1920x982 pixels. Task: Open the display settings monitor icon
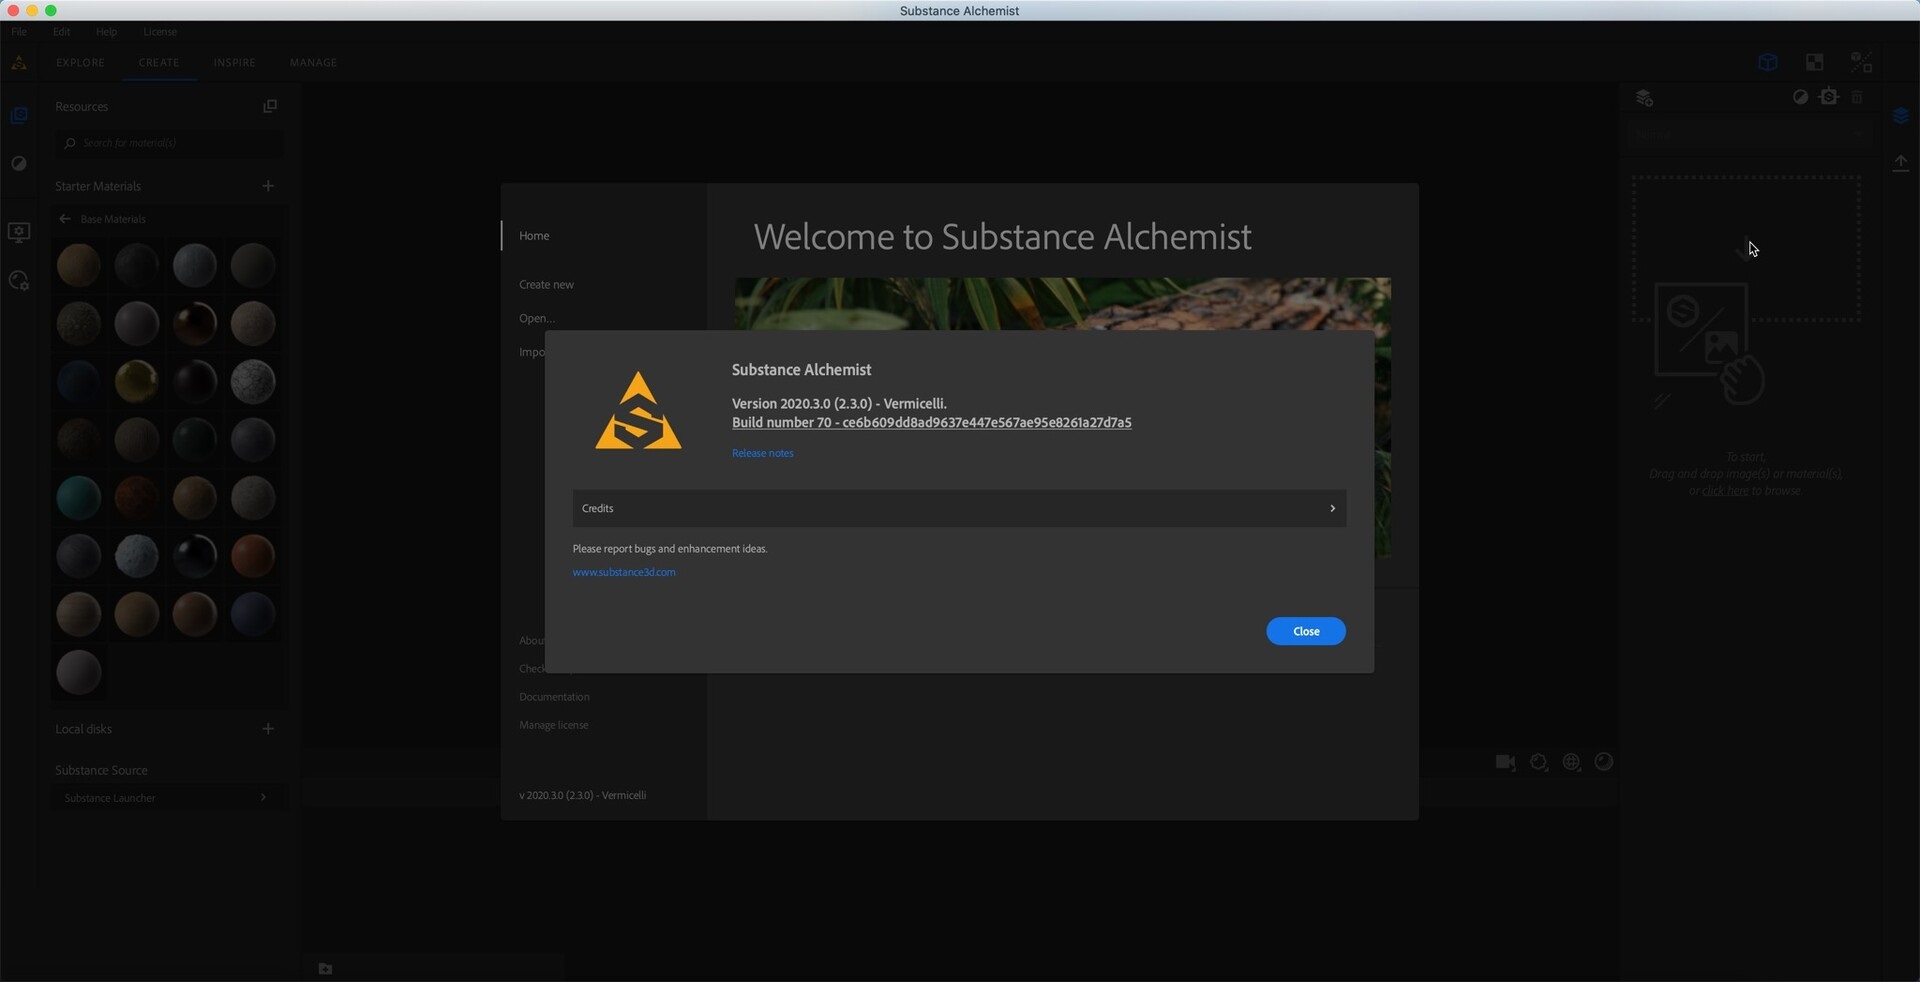(x=18, y=232)
